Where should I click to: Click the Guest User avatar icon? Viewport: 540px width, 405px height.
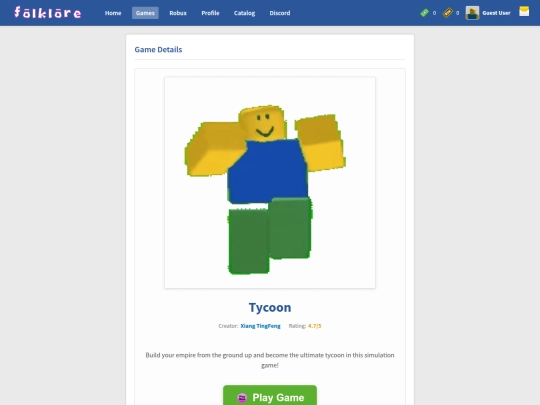[x=472, y=13]
